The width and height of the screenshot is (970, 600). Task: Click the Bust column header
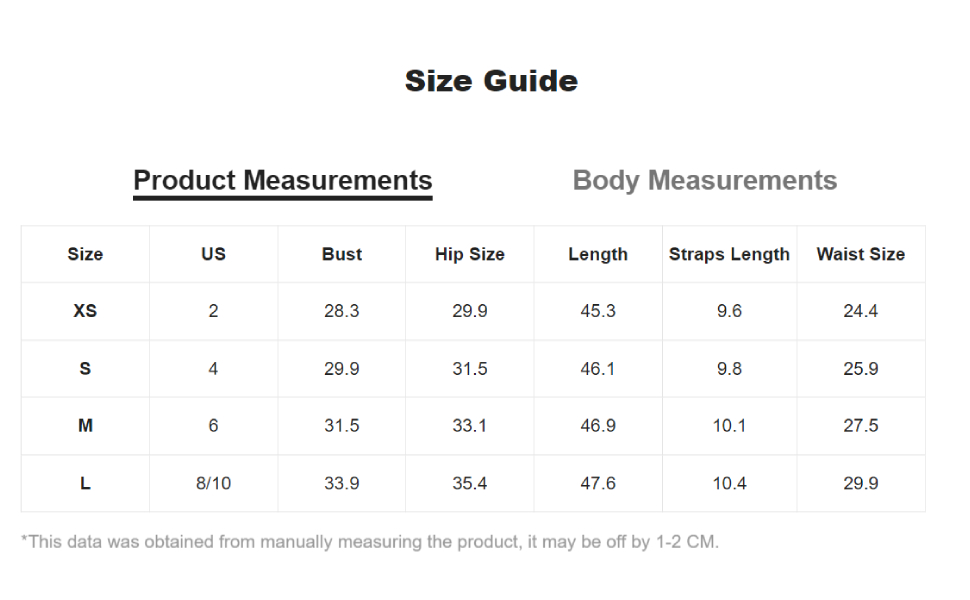pos(341,254)
